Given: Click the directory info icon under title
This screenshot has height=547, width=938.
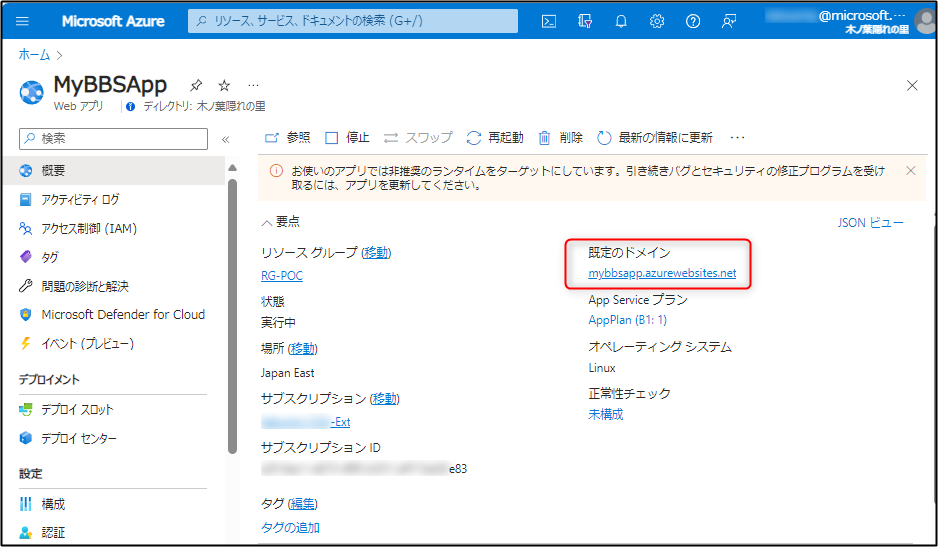Looking at the screenshot, I should pos(130,107).
